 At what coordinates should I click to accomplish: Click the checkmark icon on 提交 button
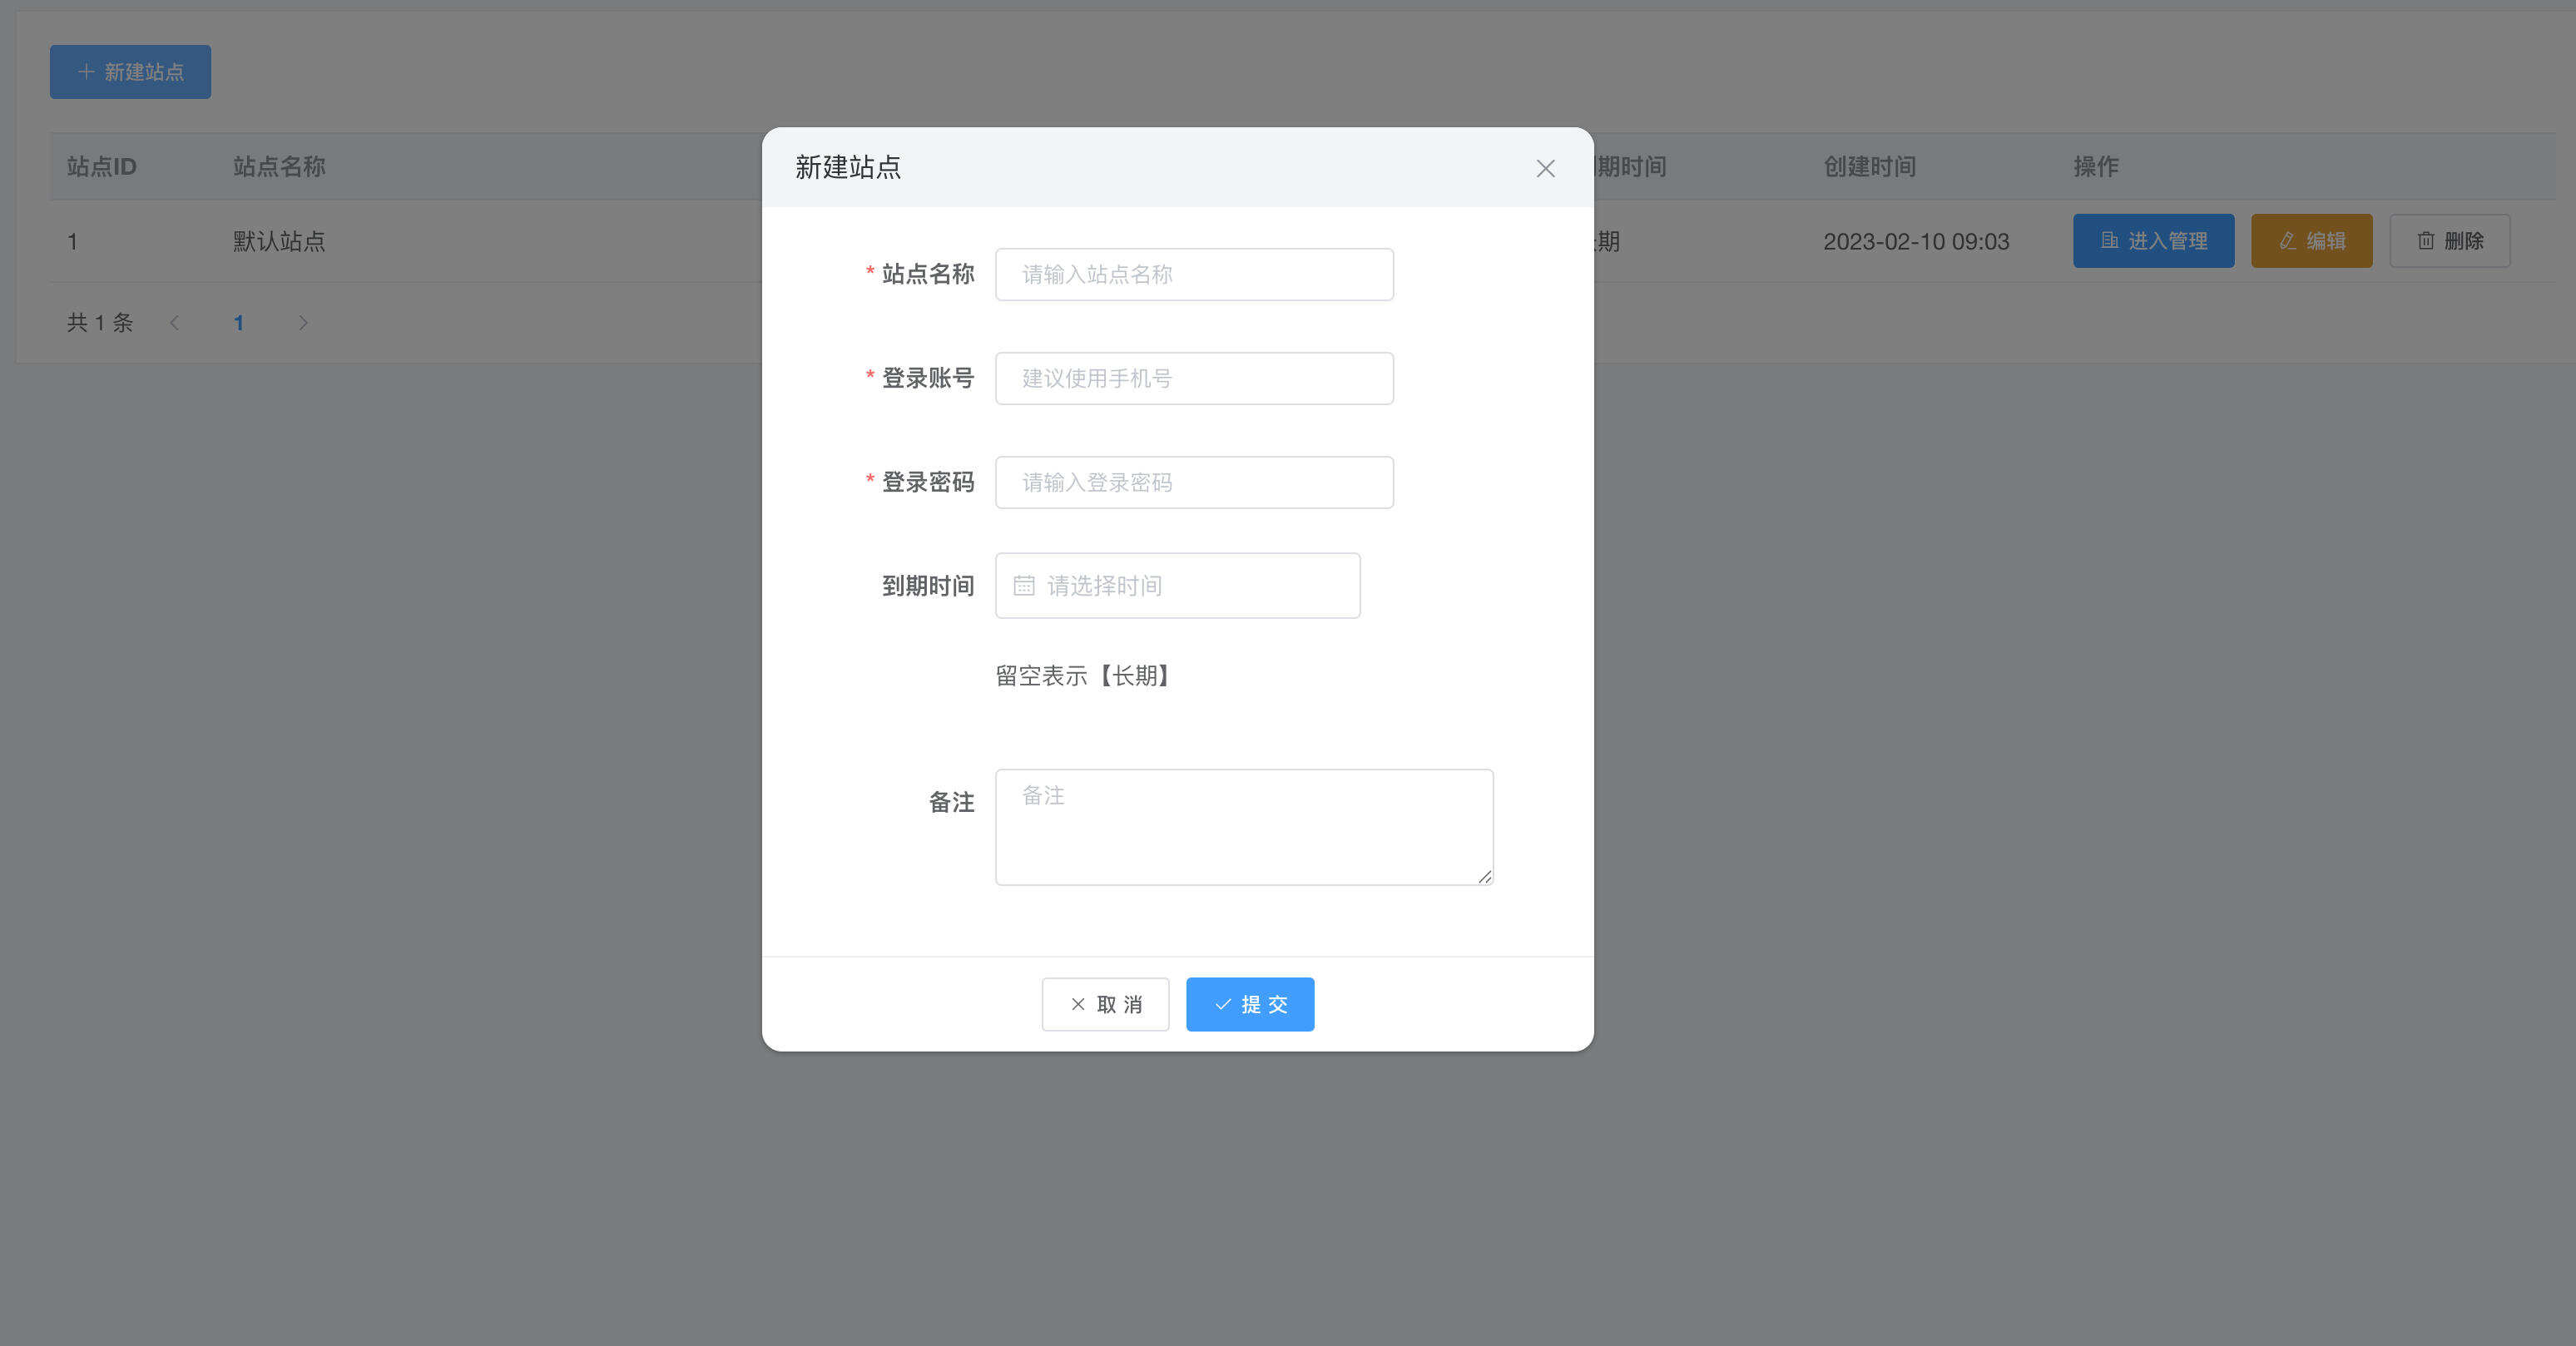(1222, 1004)
